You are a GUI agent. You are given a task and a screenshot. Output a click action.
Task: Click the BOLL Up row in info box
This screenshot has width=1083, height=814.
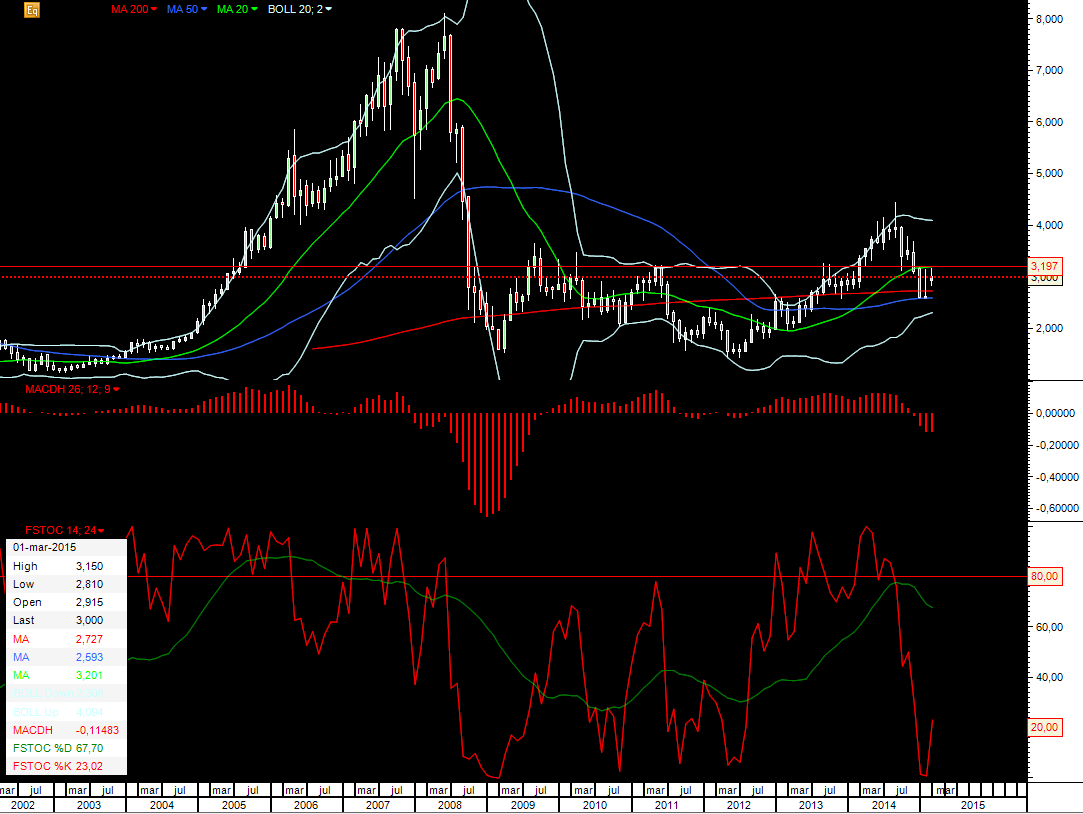pyautogui.click(x=66, y=712)
